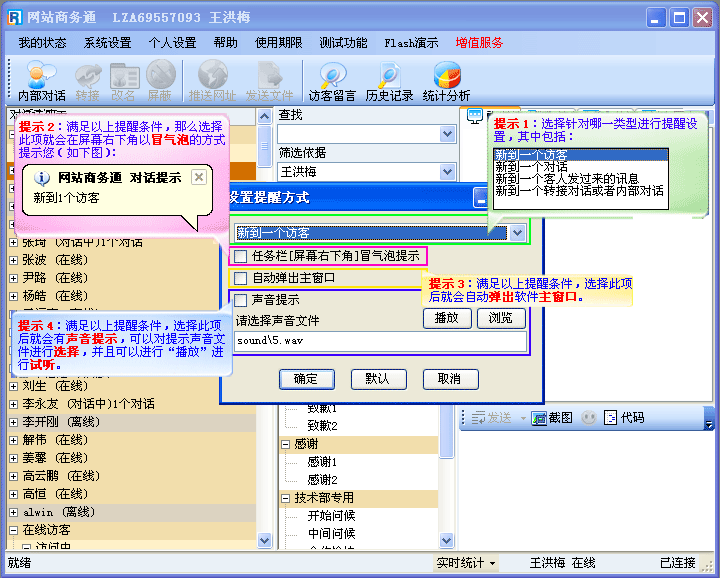Image resolution: width=720 pixels, height=578 pixels.
Task: Close the 对话提示 balloon popup
Action: pyautogui.click(x=198, y=177)
